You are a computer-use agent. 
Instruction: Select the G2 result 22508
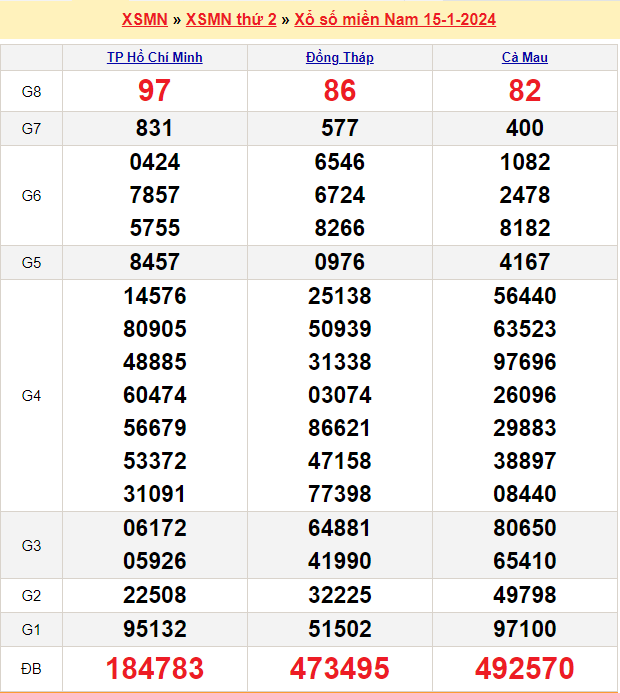[155, 595]
